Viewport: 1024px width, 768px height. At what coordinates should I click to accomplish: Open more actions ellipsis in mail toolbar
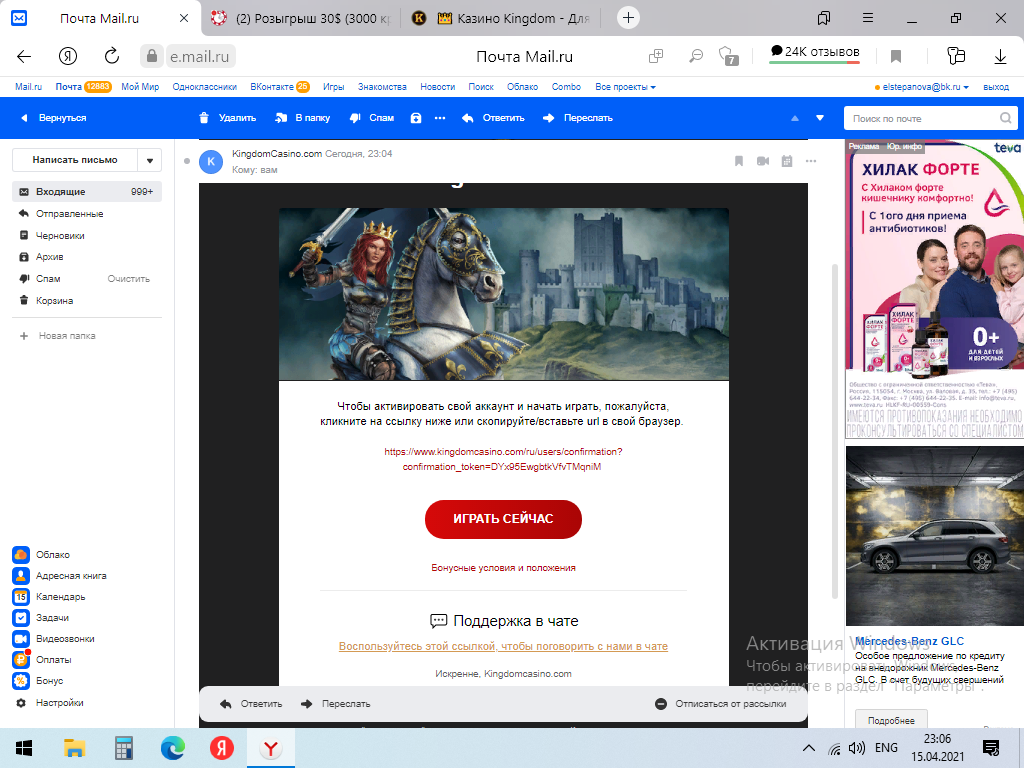click(440, 118)
